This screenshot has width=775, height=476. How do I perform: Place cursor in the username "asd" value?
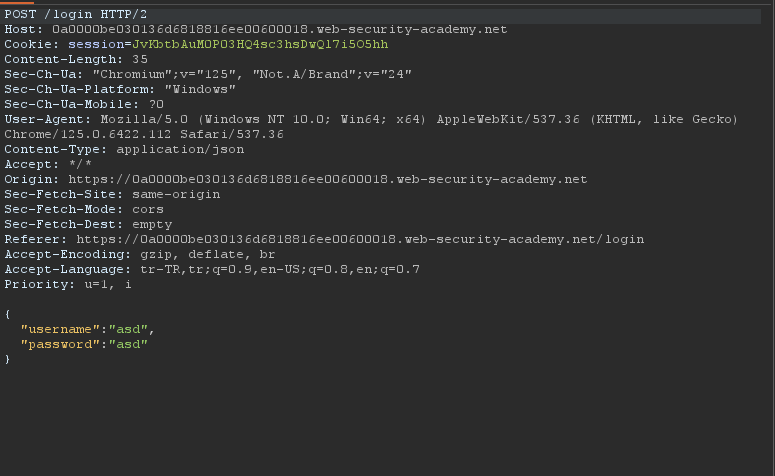(128, 329)
